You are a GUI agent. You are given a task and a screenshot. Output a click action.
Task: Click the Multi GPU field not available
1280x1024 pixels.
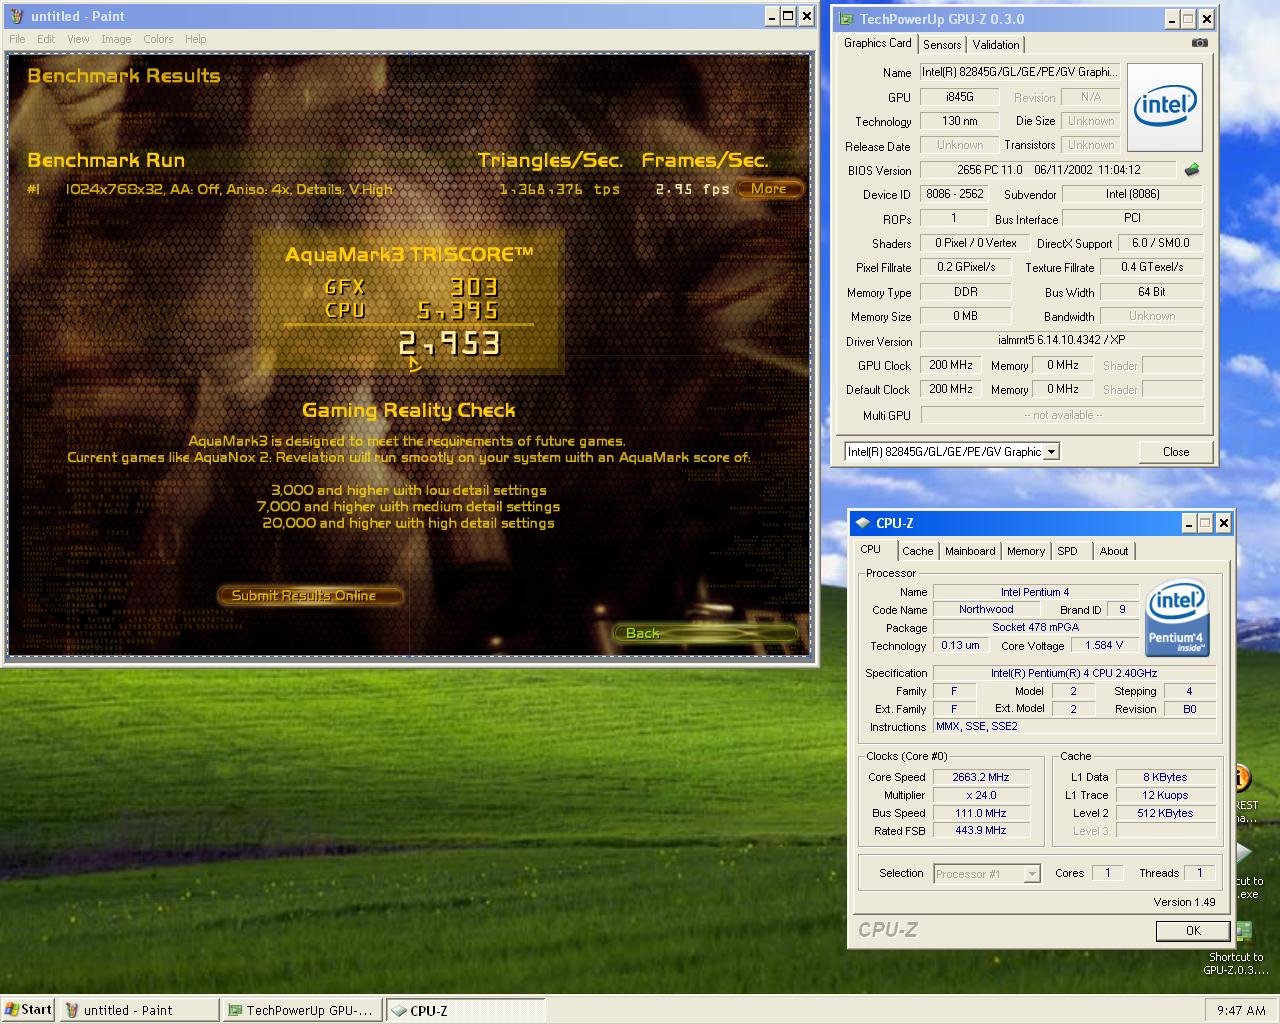(x=1061, y=414)
